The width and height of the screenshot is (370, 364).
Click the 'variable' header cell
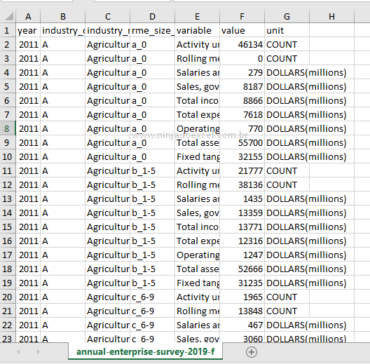197,31
